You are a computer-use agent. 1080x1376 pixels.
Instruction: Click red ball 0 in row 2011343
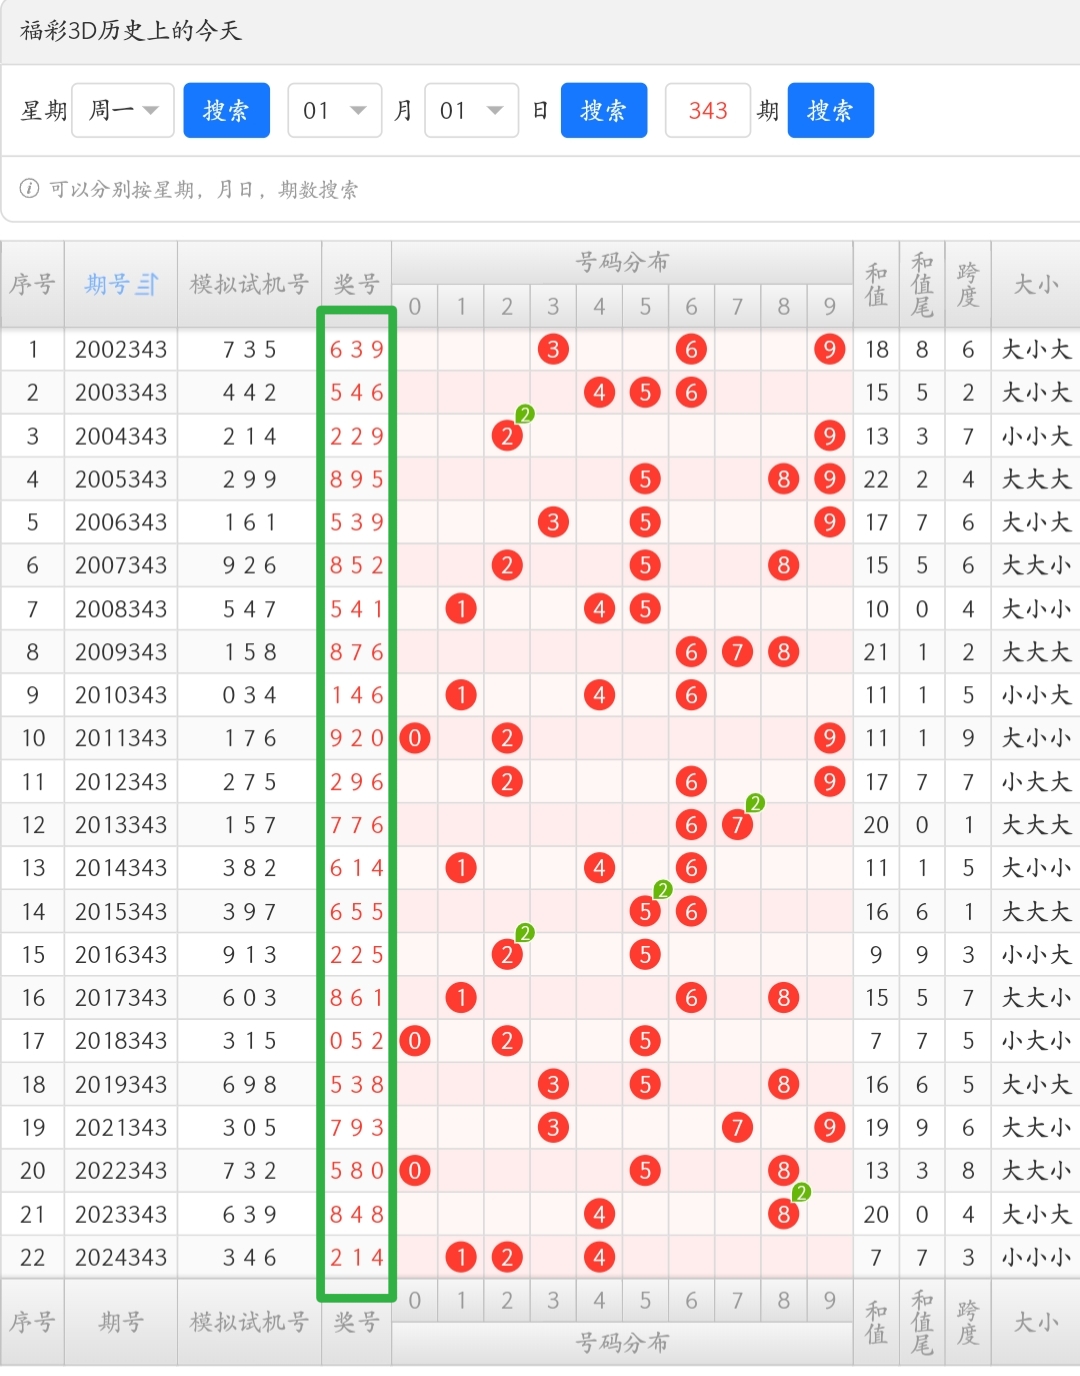pos(415,738)
